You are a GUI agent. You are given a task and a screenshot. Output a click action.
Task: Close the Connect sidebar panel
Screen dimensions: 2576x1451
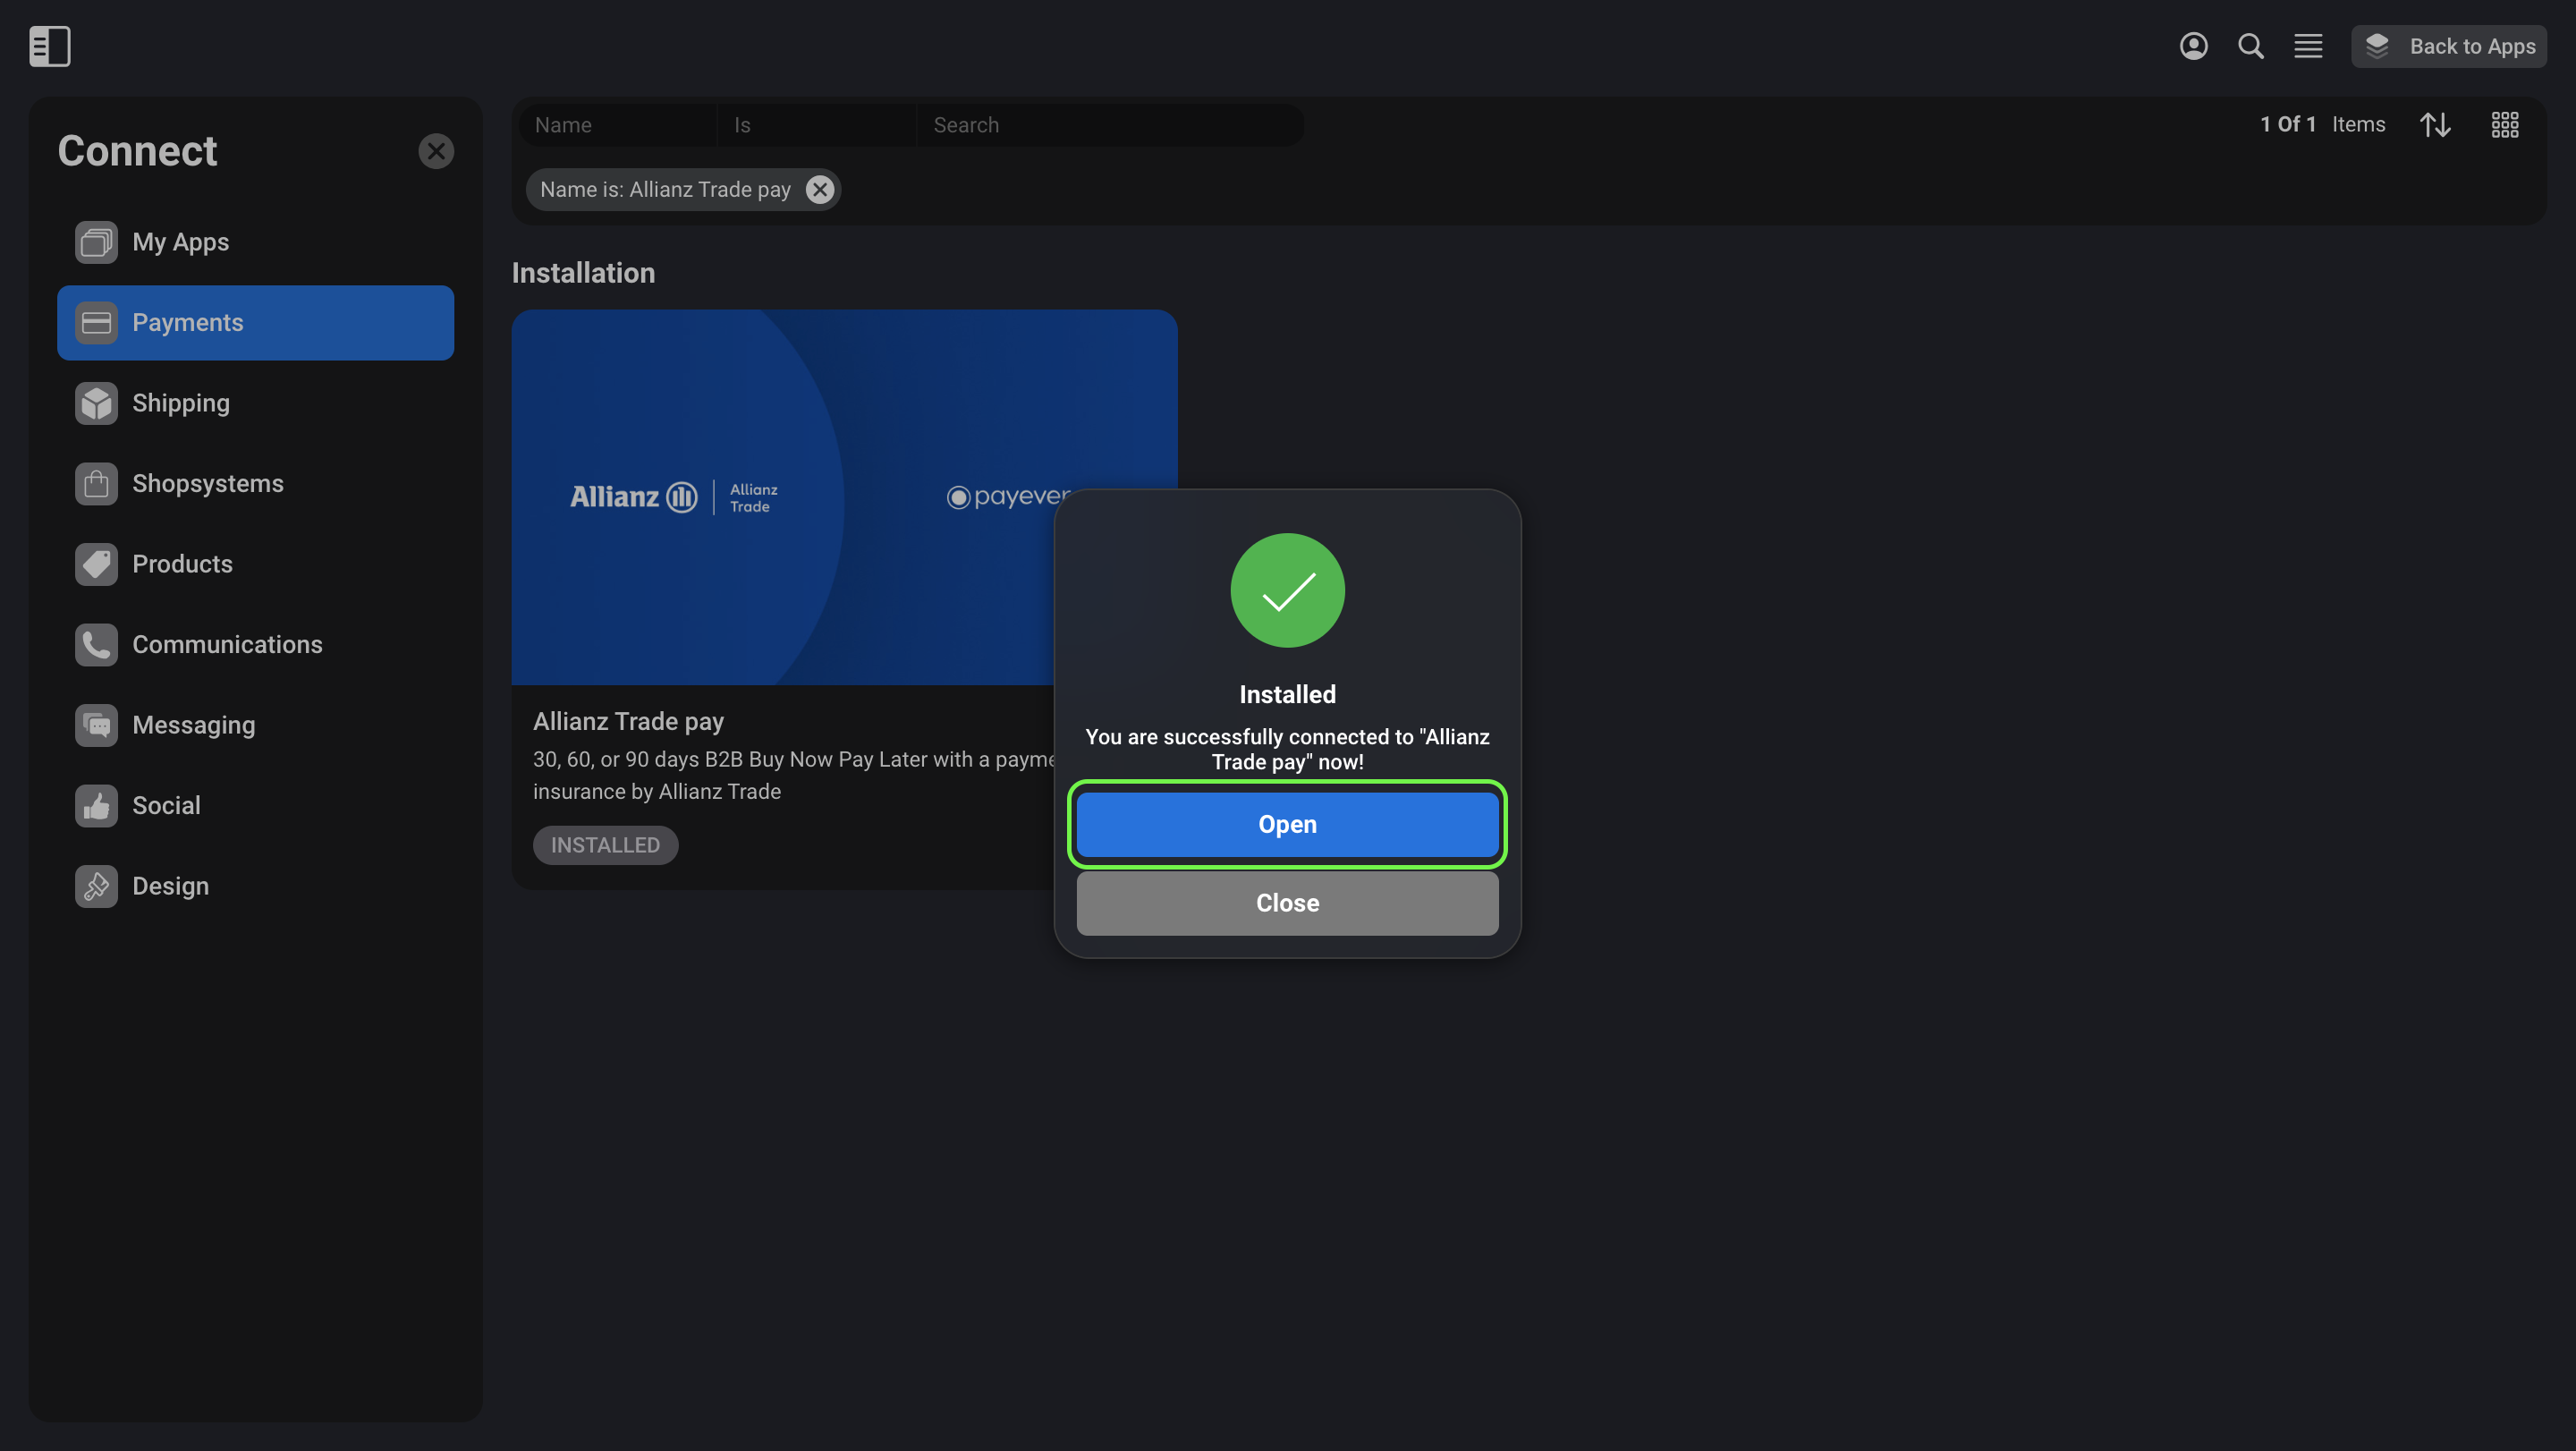[436, 151]
